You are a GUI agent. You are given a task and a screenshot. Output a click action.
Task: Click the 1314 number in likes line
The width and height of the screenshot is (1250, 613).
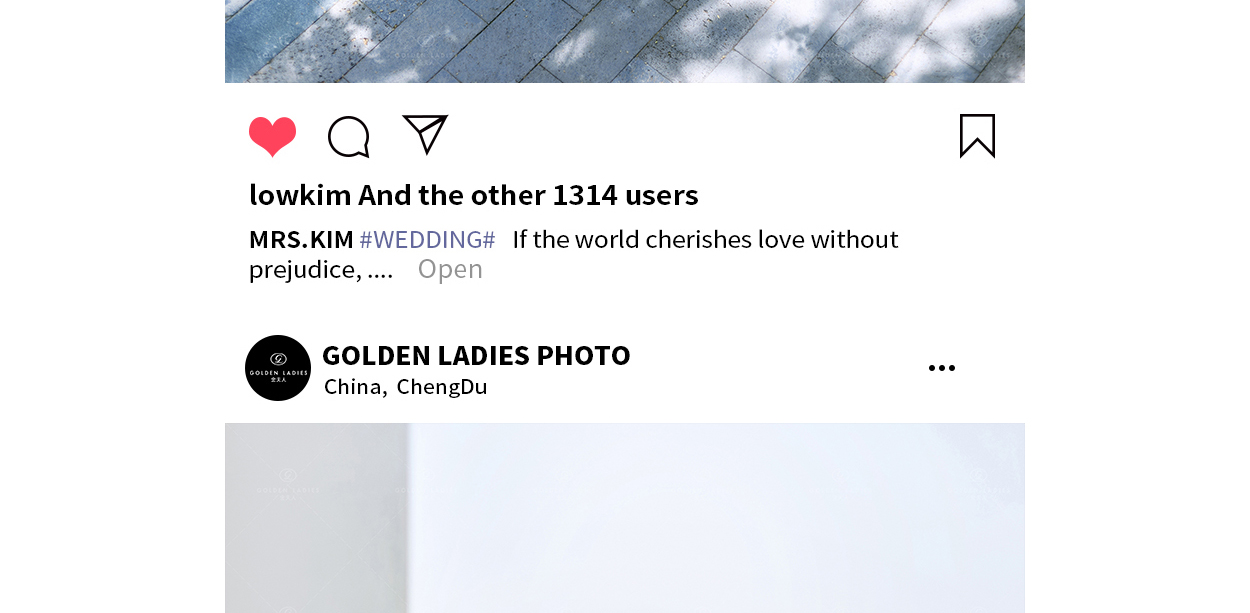coord(585,195)
